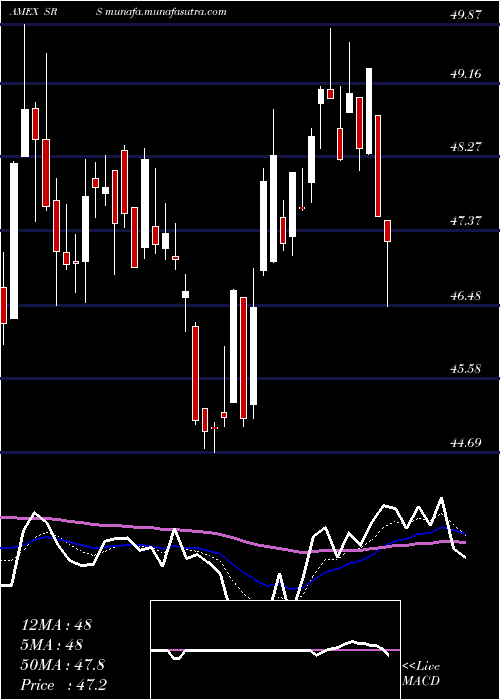
Task: Click the 48.27 price level label
Action: 466,147
